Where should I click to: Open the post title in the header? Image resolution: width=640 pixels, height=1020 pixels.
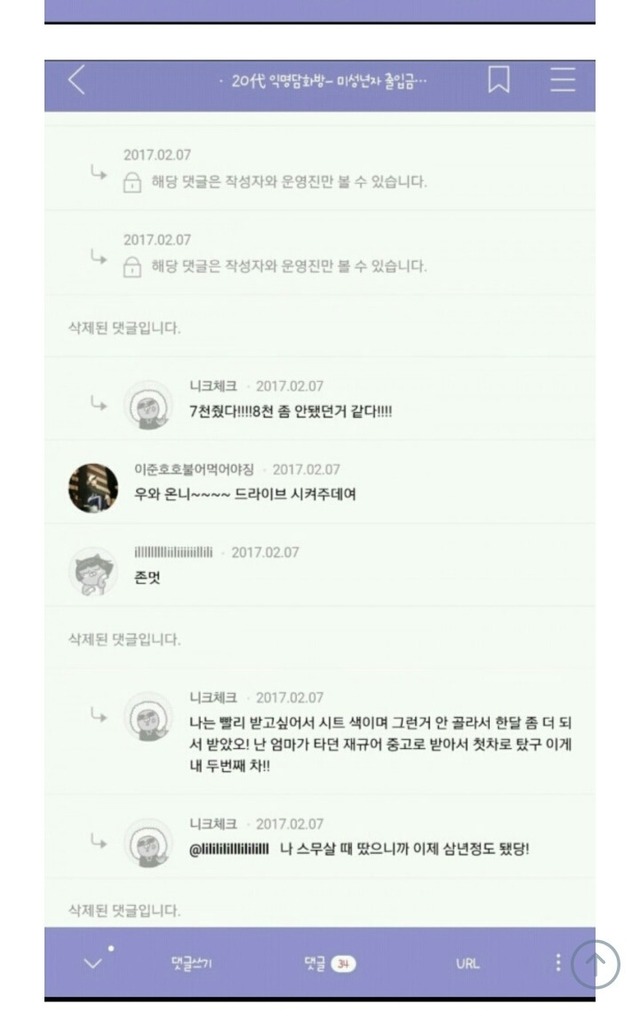[x=324, y=81]
